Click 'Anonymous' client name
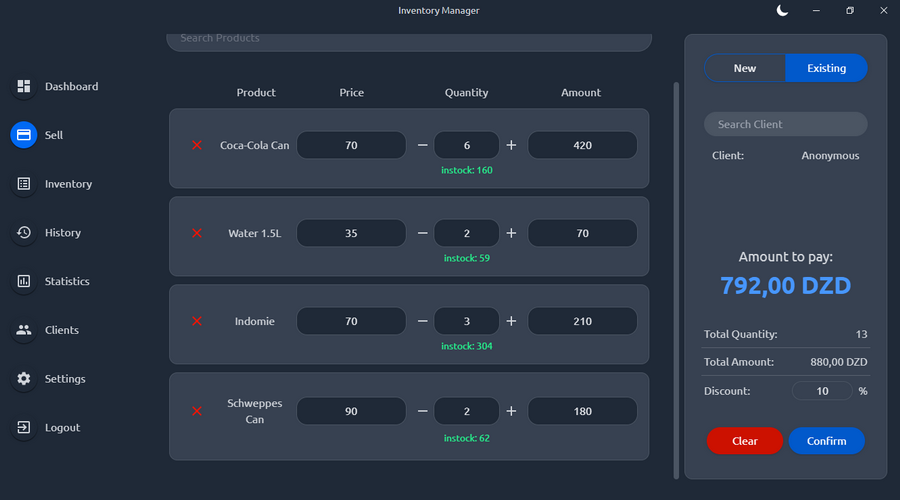 coord(831,156)
